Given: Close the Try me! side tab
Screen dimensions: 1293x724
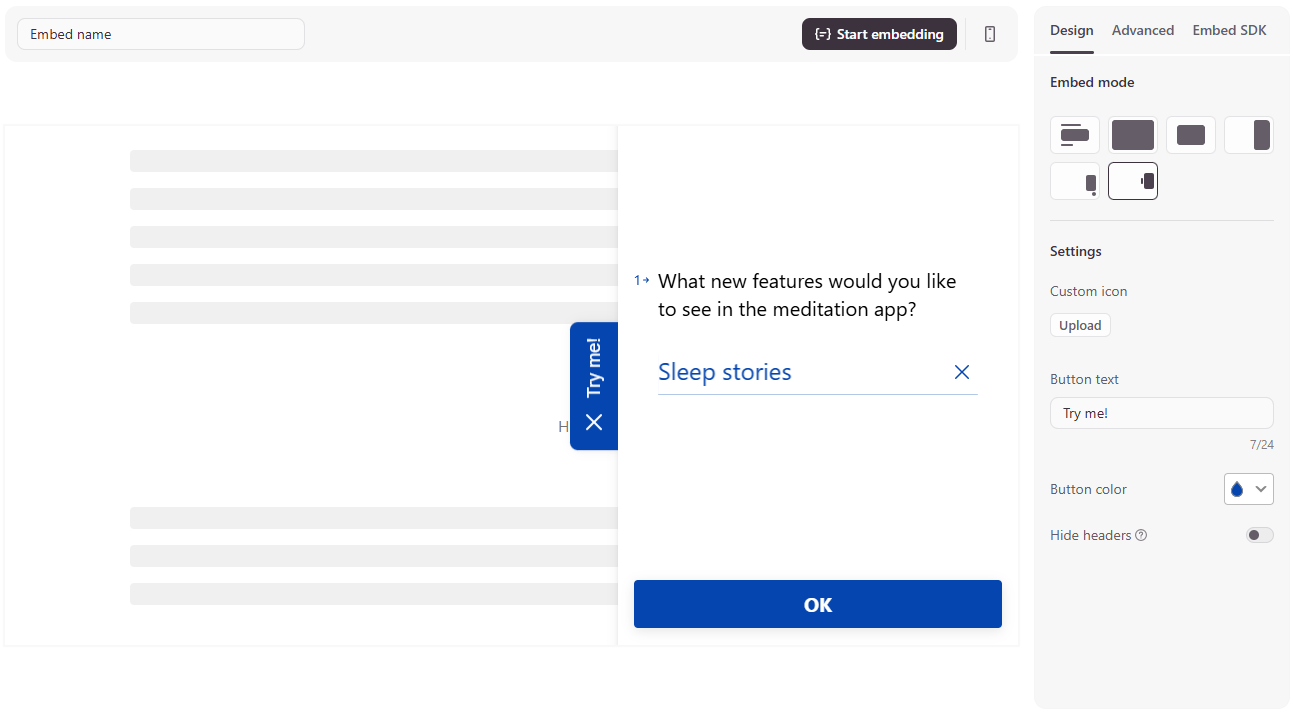Looking at the screenshot, I should 594,422.
